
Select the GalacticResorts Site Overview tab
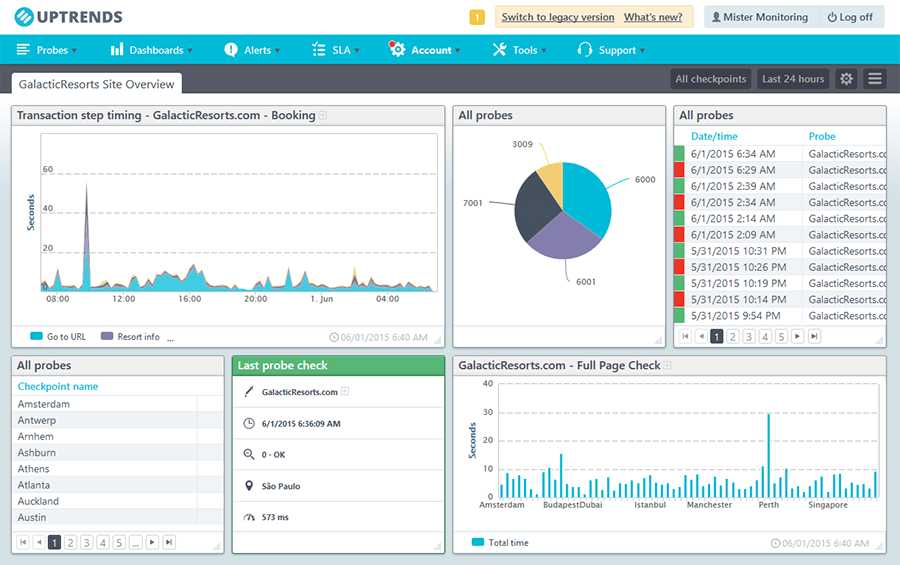(97, 84)
